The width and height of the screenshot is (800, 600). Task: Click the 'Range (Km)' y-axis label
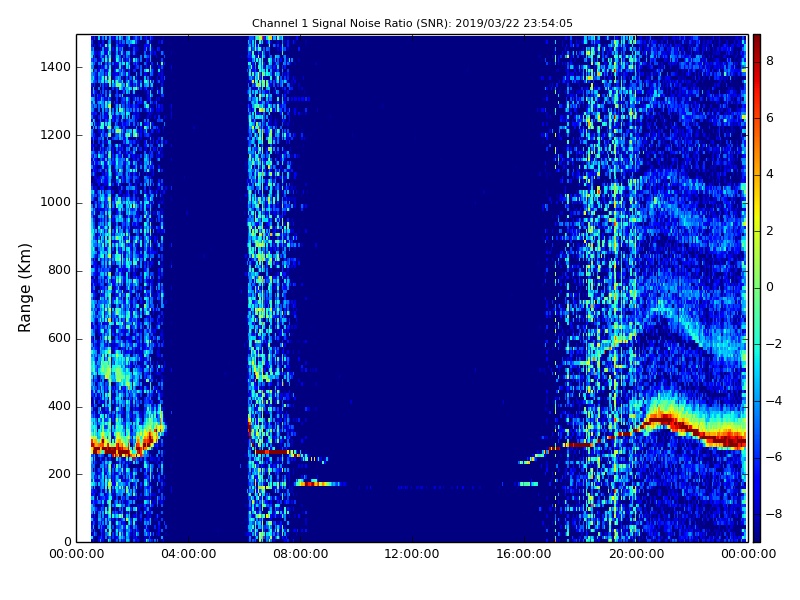(x=24, y=288)
